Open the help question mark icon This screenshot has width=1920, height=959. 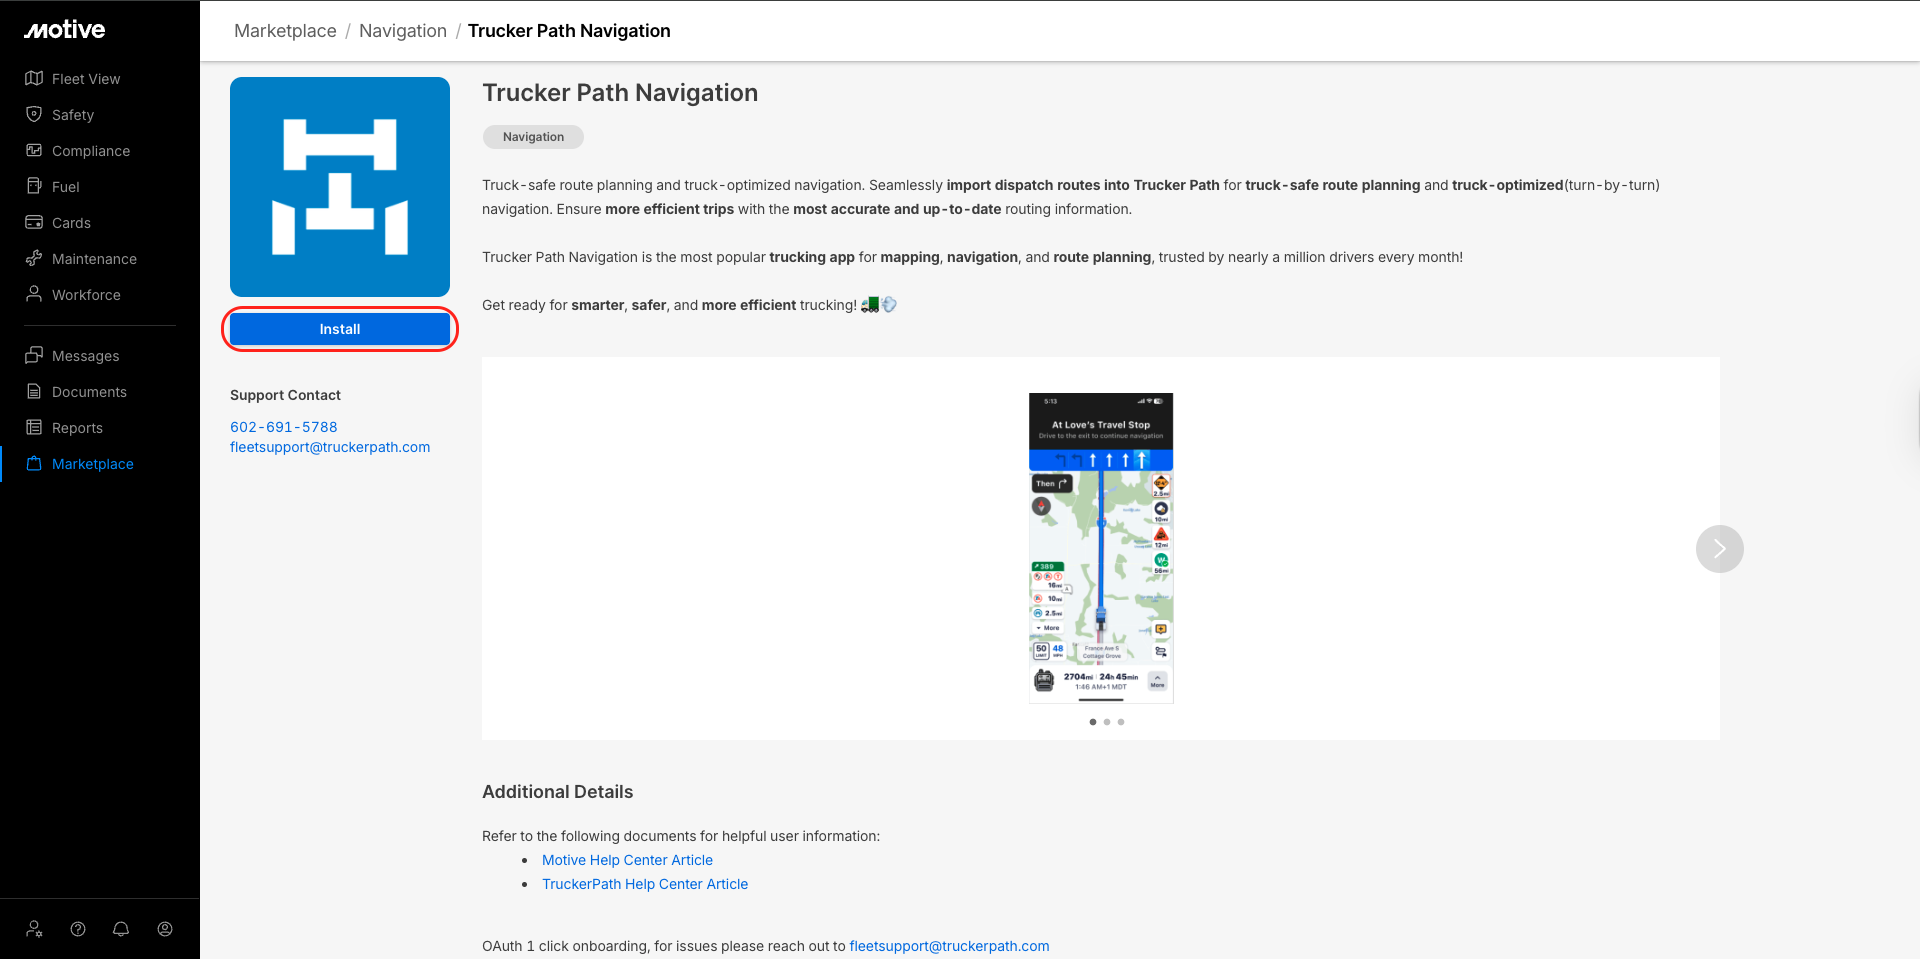click(x=78, y=929)
